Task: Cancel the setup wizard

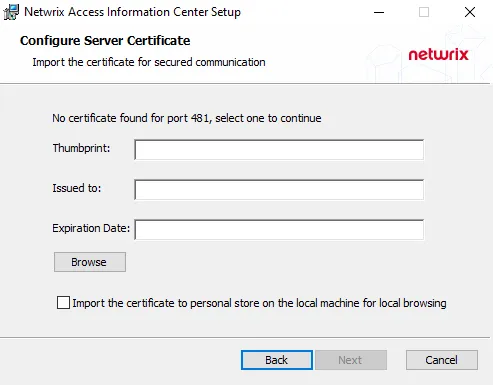Action: (x=442, y=360)
